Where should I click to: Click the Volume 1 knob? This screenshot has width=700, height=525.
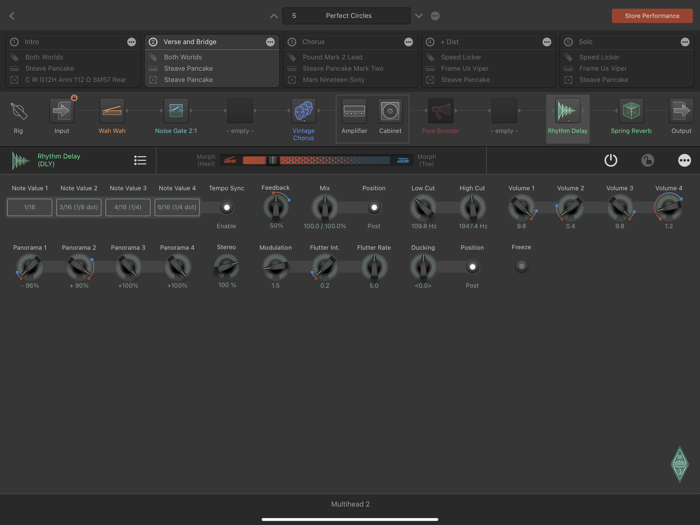521,207
